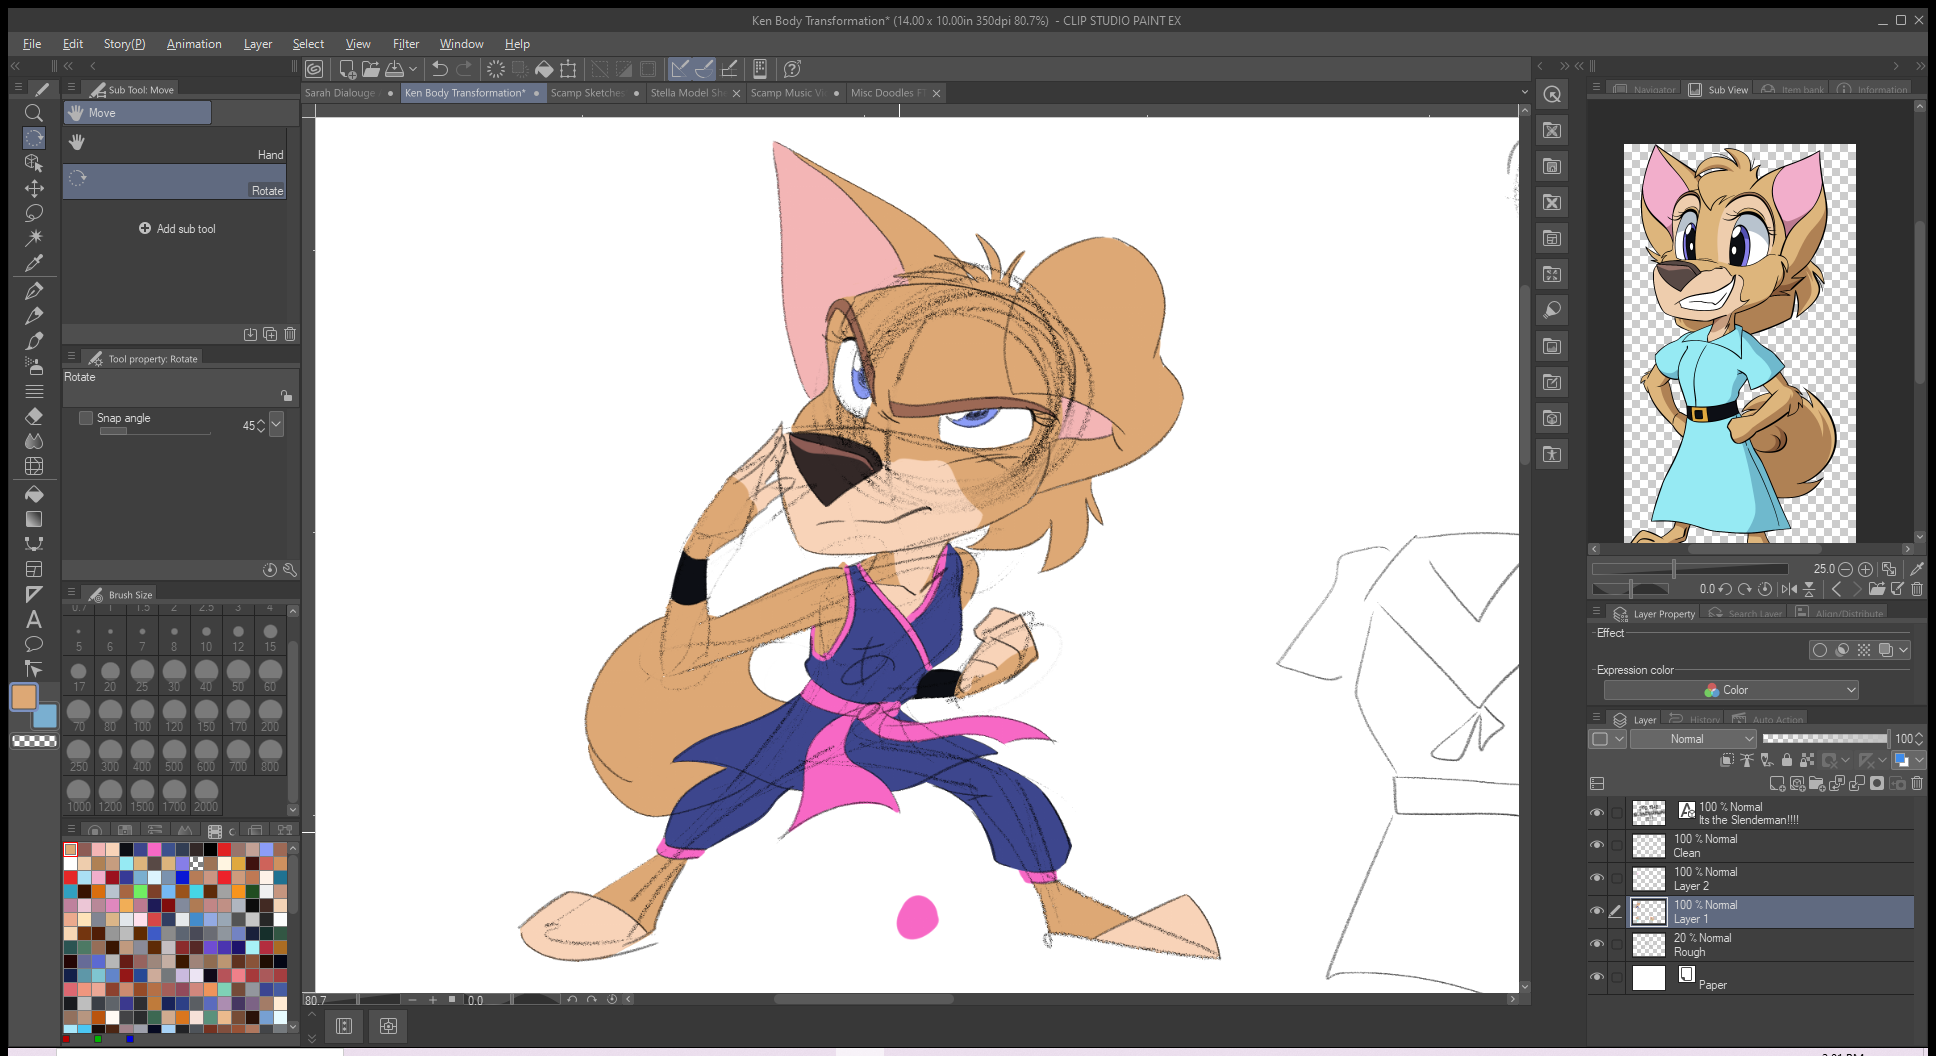
Task: Open the Filter menu
Action: (x=405, y=44)
